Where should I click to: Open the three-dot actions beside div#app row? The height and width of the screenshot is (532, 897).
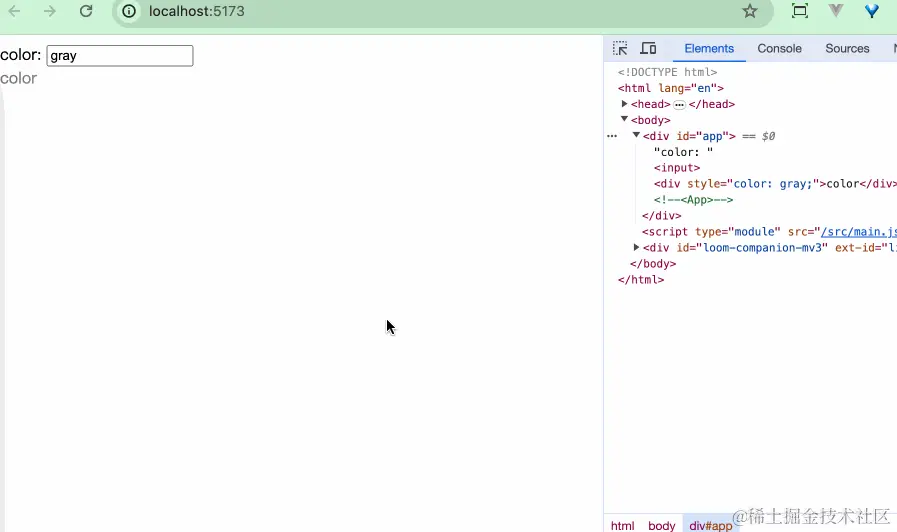(612, 136)
